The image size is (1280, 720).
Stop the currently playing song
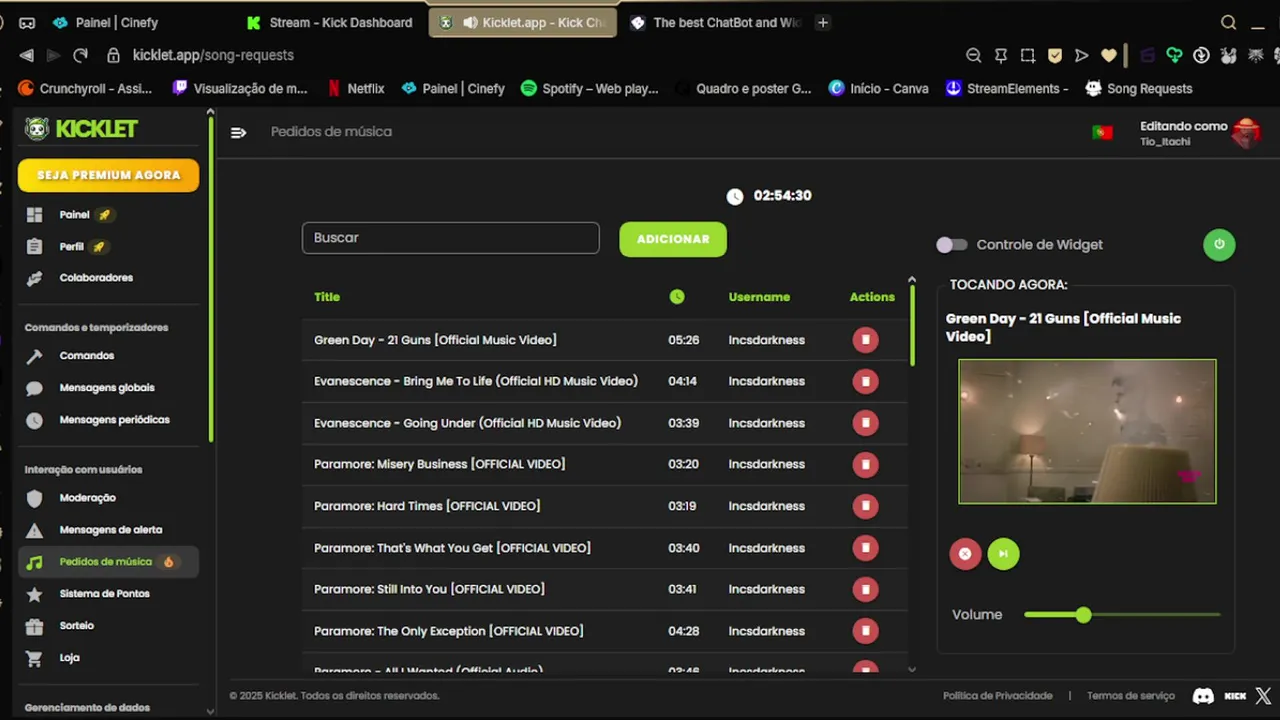point(965,554)
